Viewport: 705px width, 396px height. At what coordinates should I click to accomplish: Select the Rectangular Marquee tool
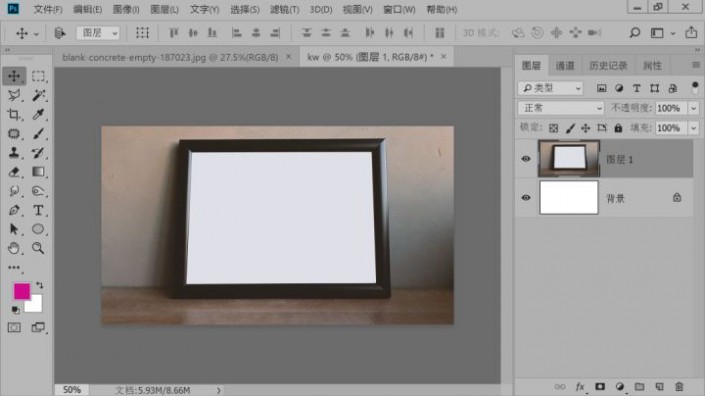coord(38,76)
